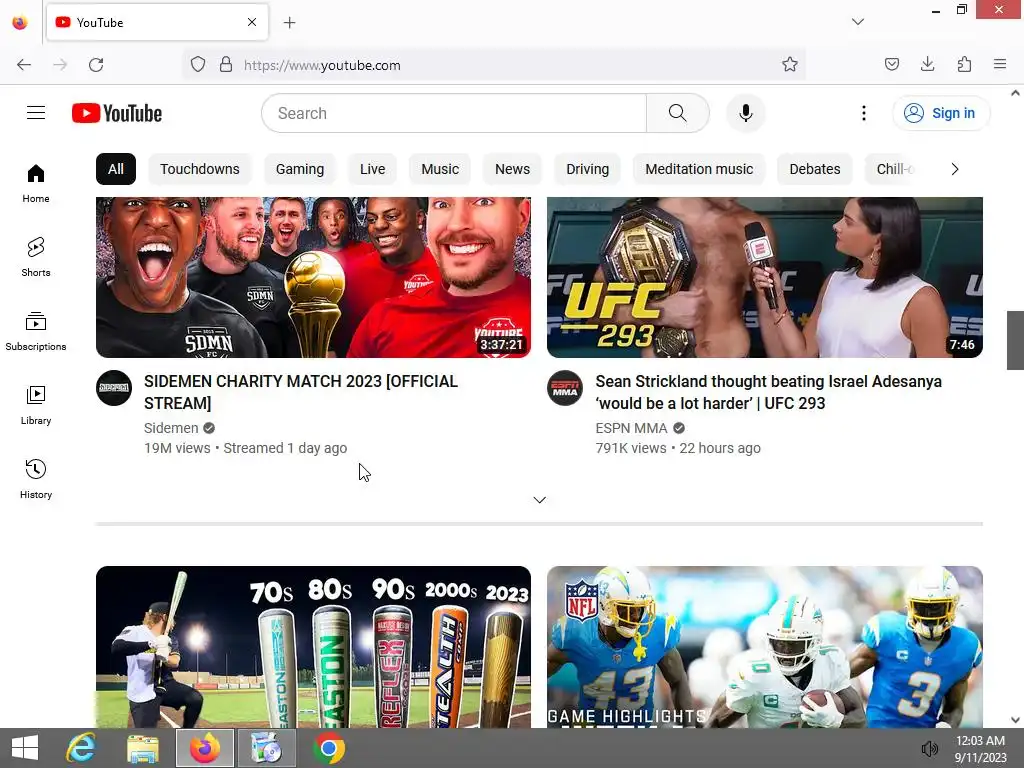Viewport: 1024px width, 768px height.
Task: Close the YouTube tab
Action: coord(252,22)
